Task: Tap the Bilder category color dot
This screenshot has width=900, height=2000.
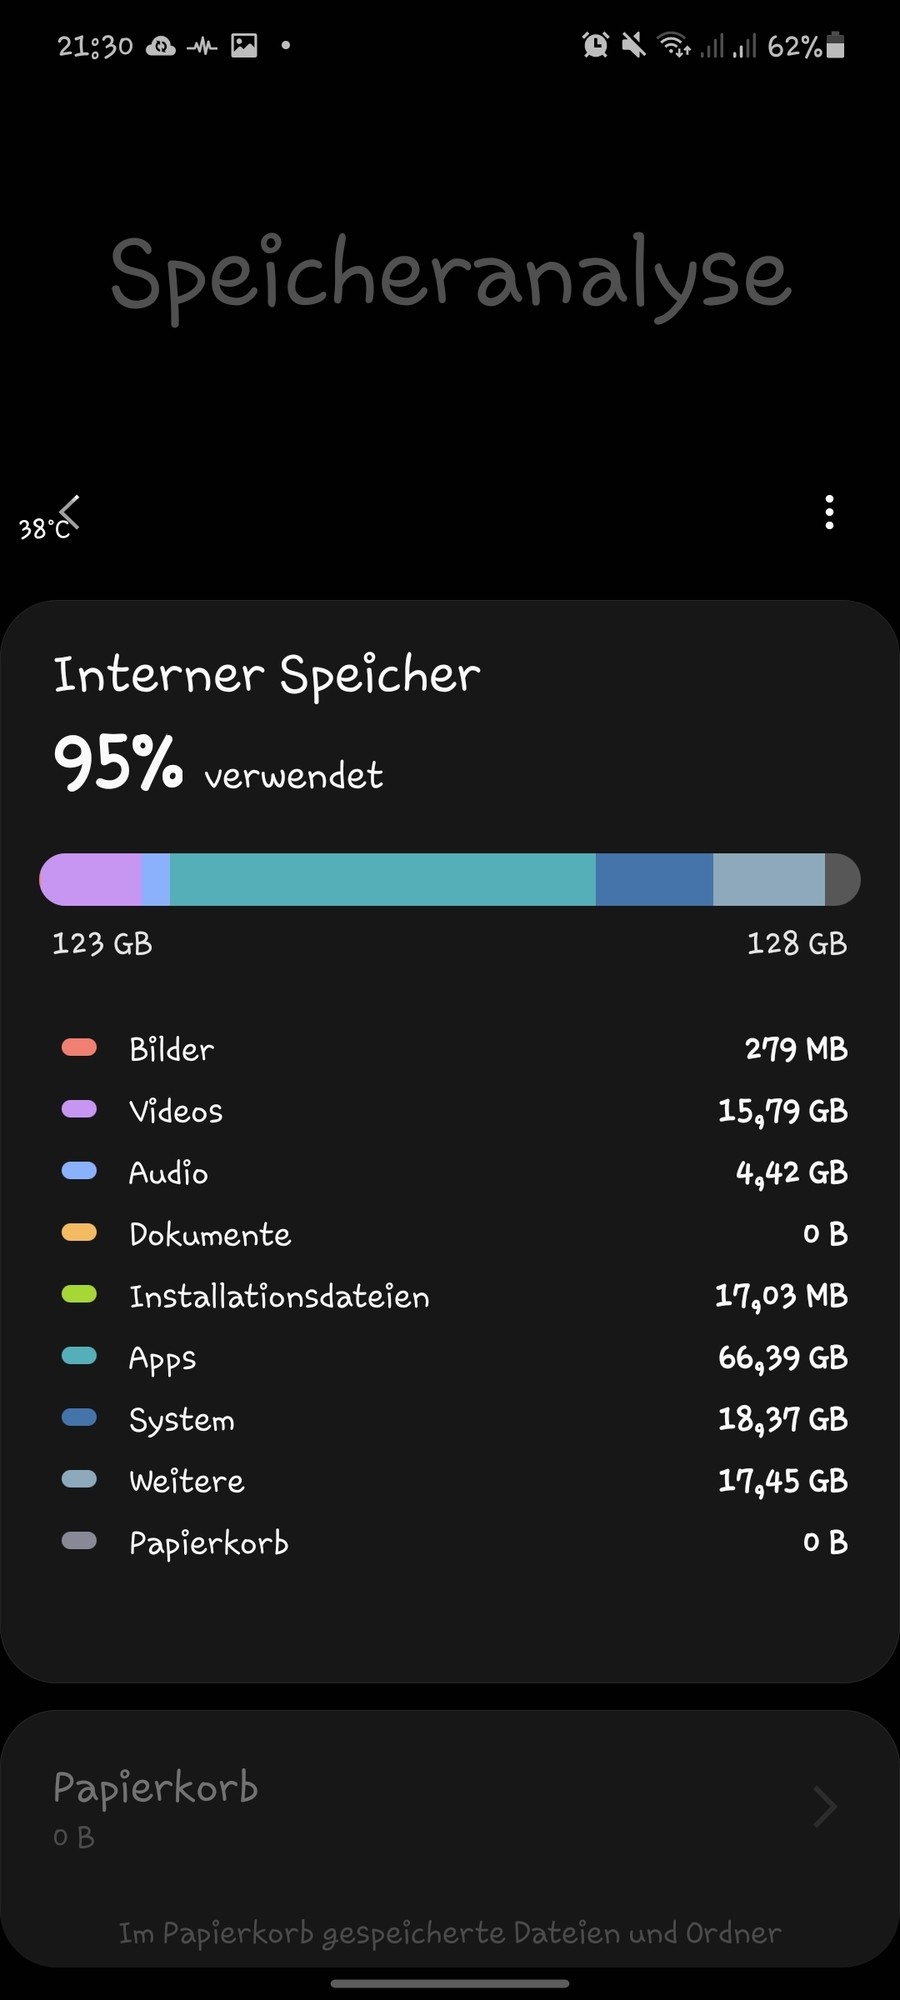Action: point(78,1047)
